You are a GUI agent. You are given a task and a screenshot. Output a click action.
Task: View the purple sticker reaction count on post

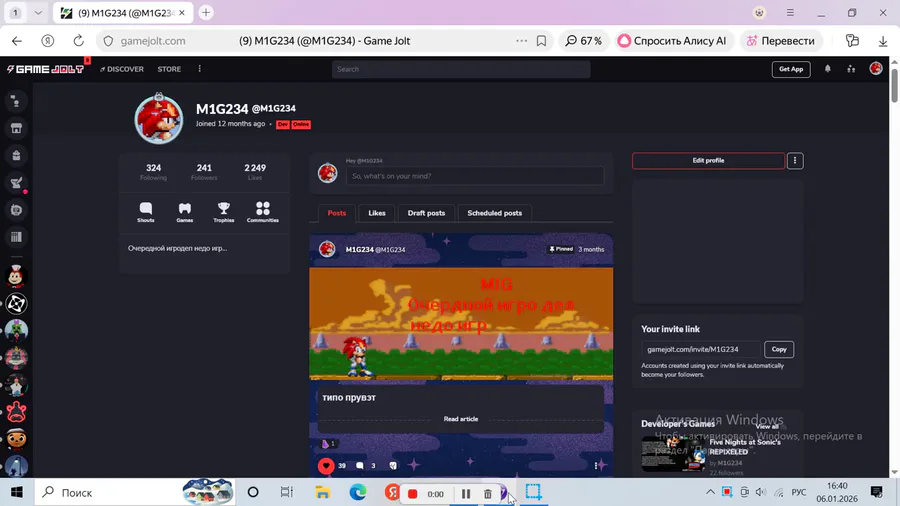[328, 443]
